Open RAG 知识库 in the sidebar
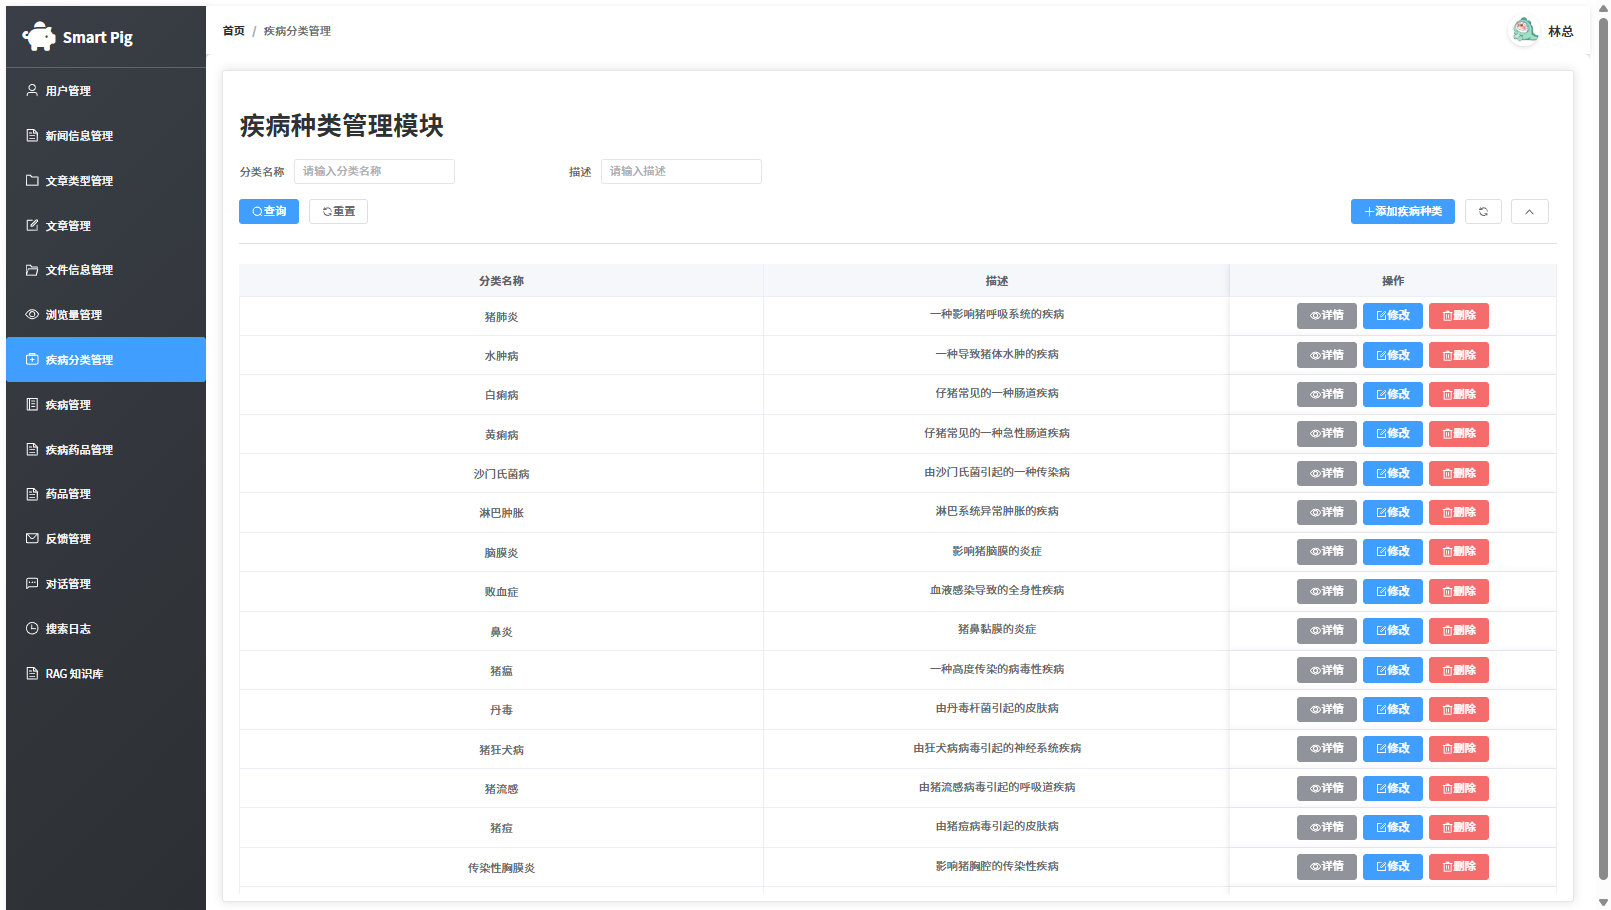 [106, 674]
